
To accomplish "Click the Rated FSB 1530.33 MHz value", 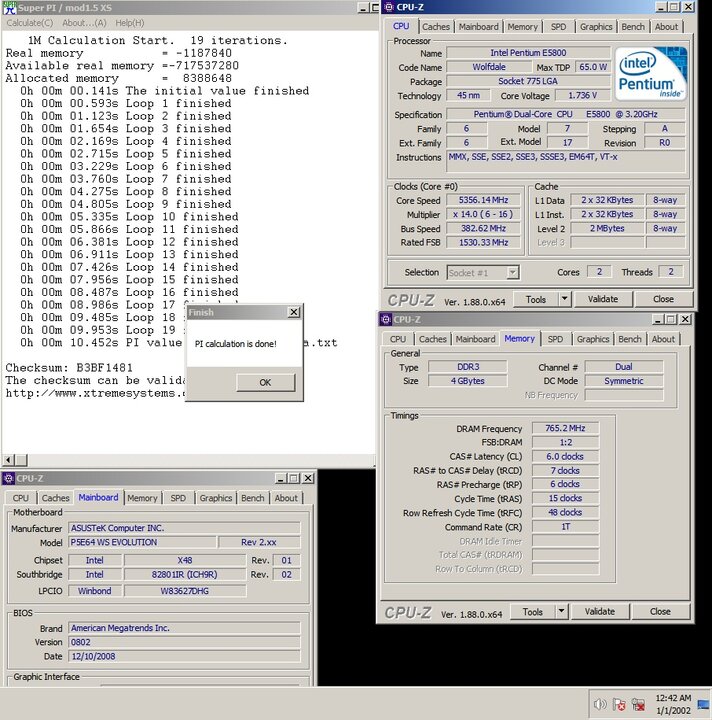I will [x=483, y=242].
